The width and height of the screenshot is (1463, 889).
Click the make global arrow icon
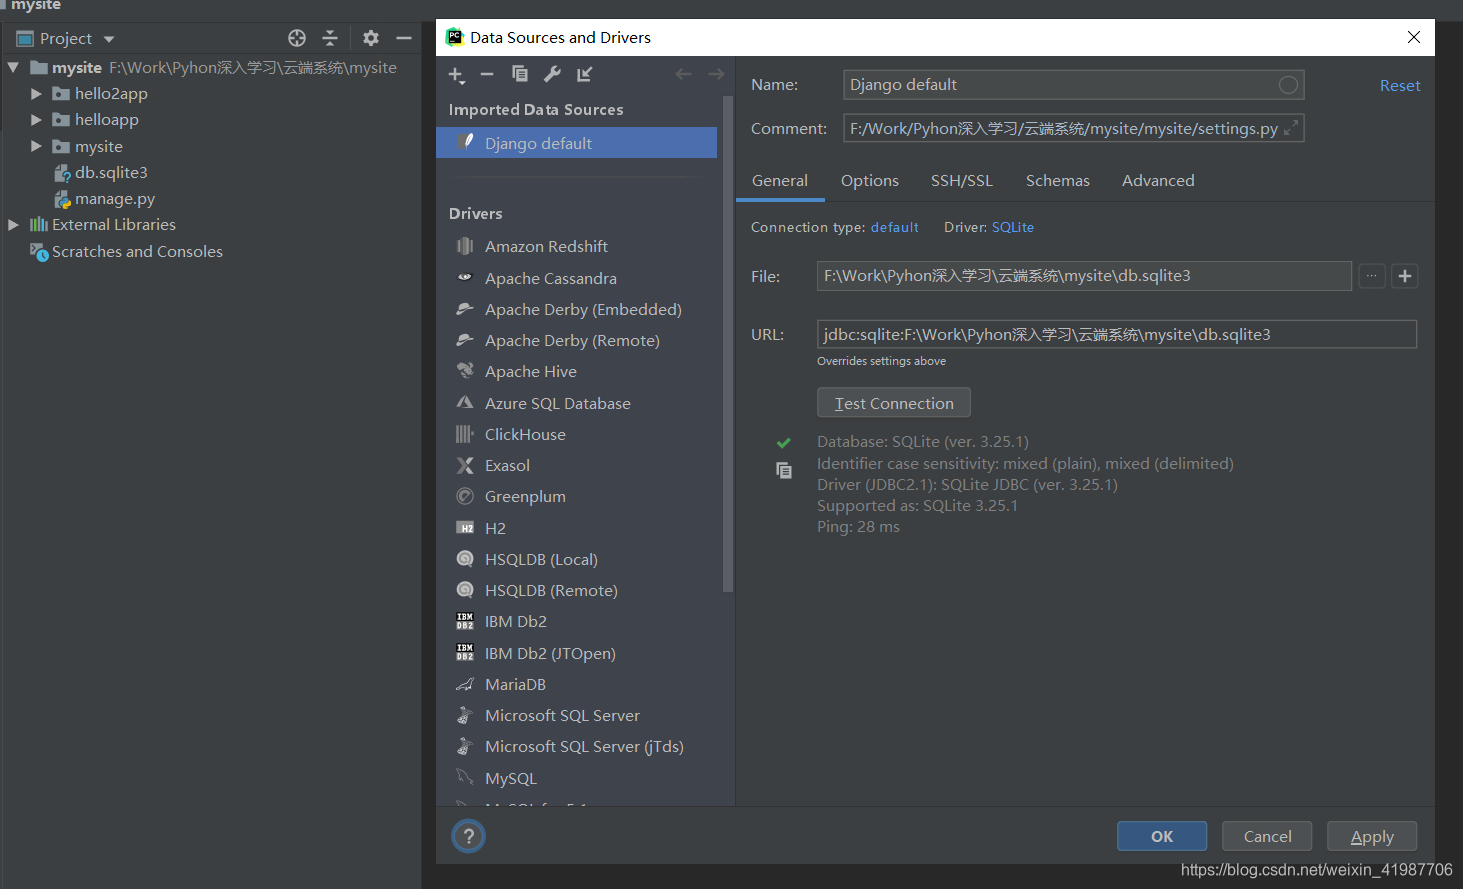pos(585,74)
